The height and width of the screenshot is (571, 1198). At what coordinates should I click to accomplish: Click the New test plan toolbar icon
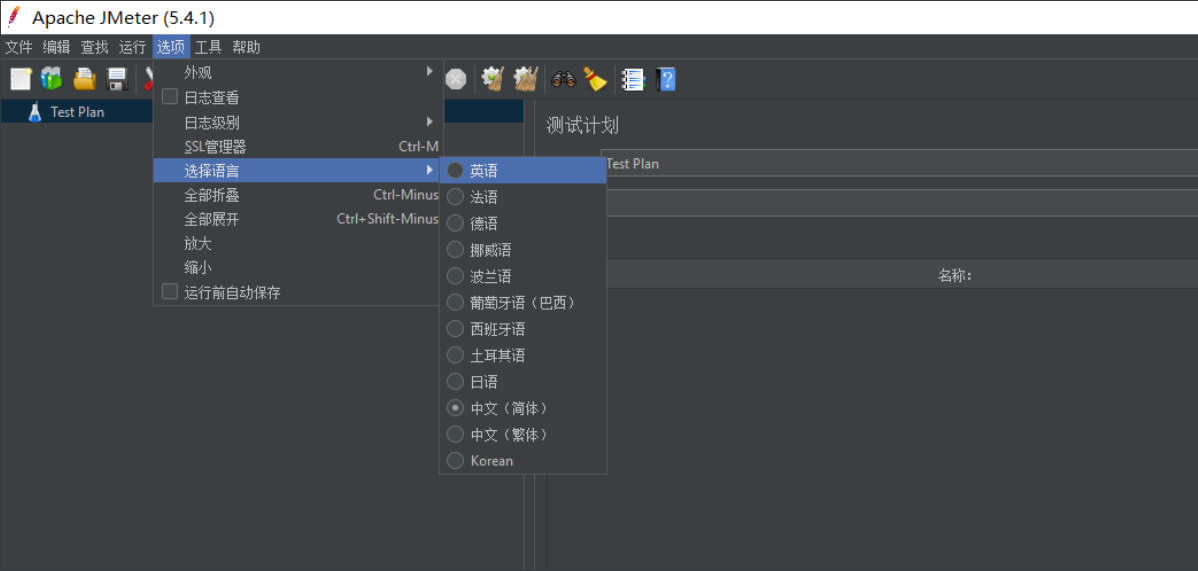point(21,79)
